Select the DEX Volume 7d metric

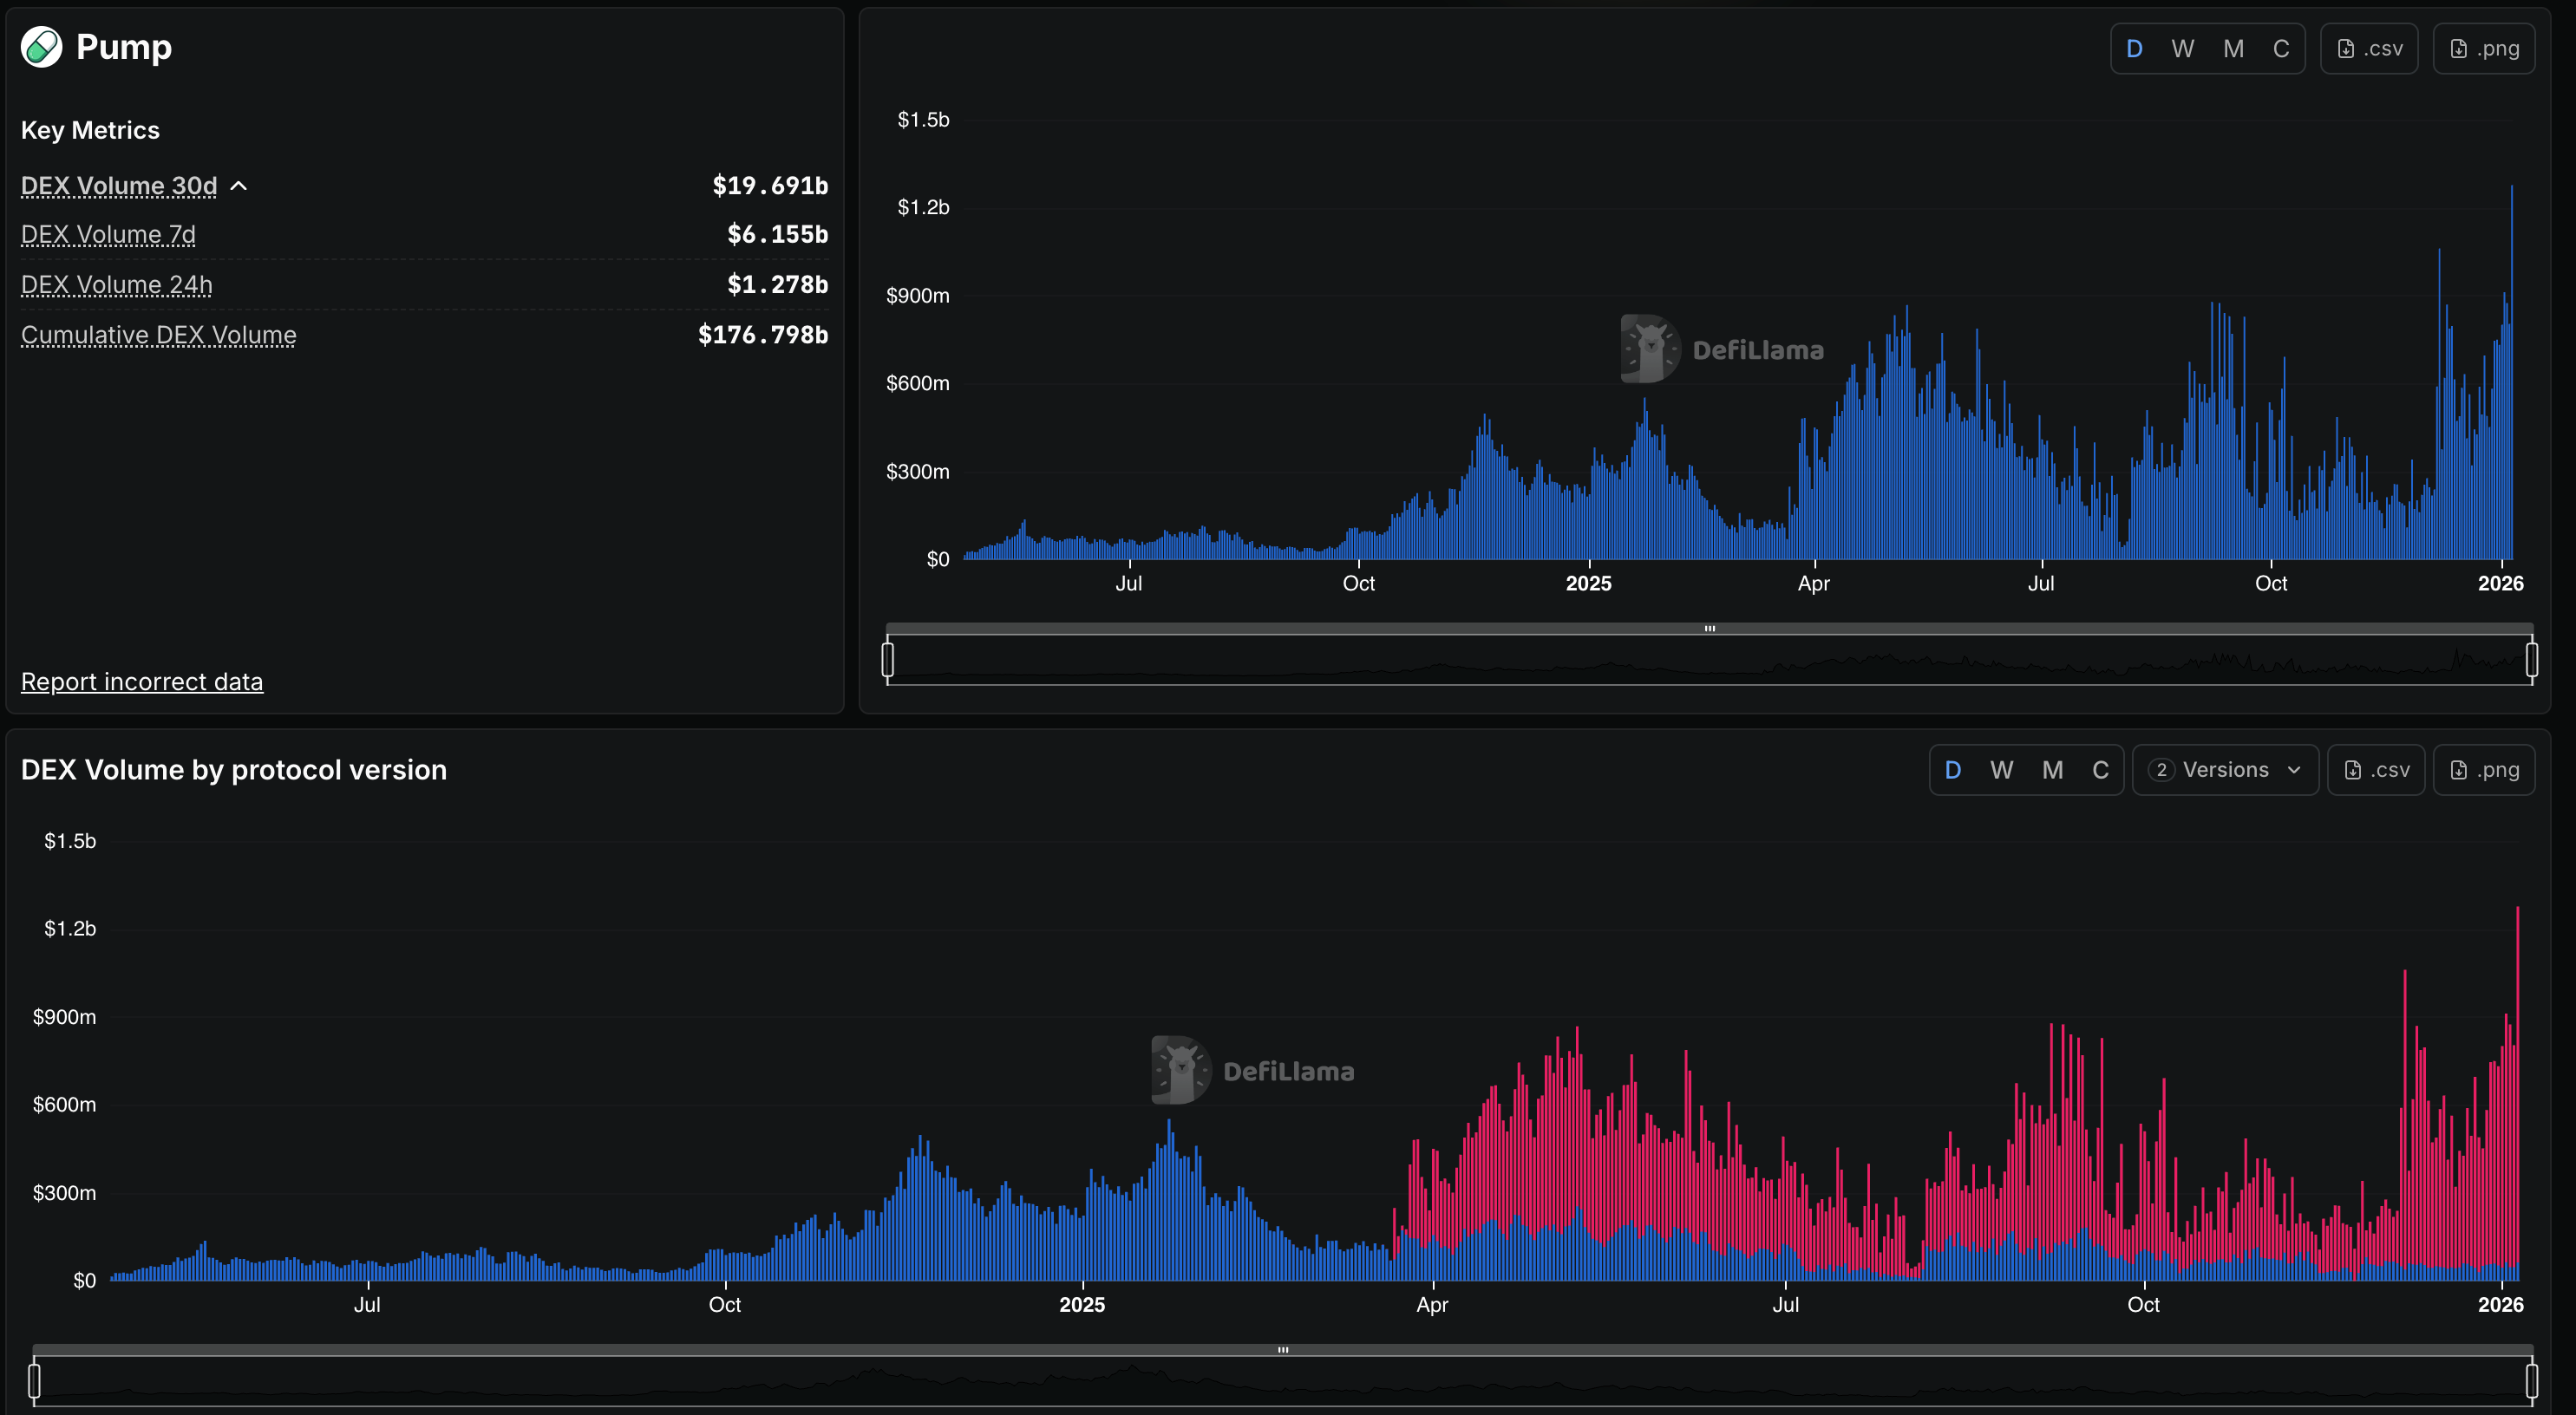pos(107,234)
